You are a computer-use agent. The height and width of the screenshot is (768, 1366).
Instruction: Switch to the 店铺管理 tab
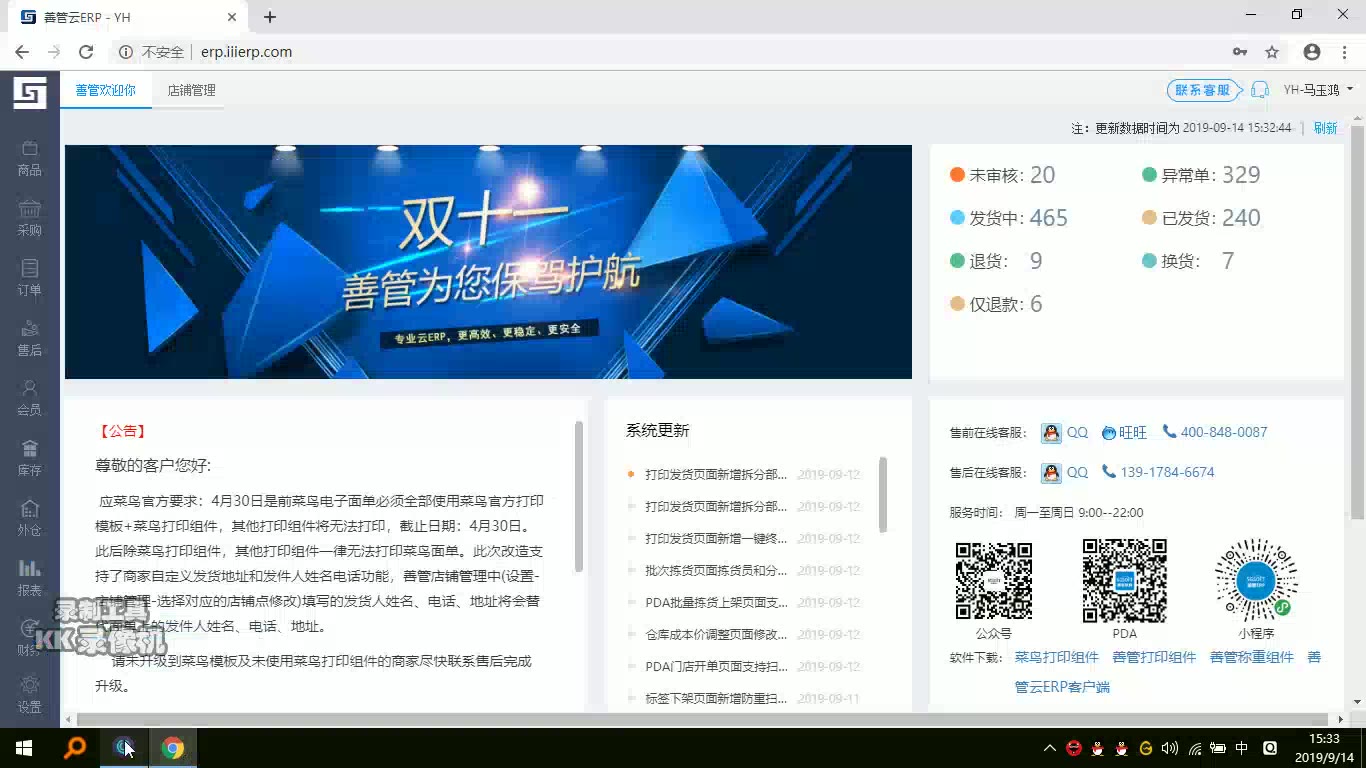(190, 89)
